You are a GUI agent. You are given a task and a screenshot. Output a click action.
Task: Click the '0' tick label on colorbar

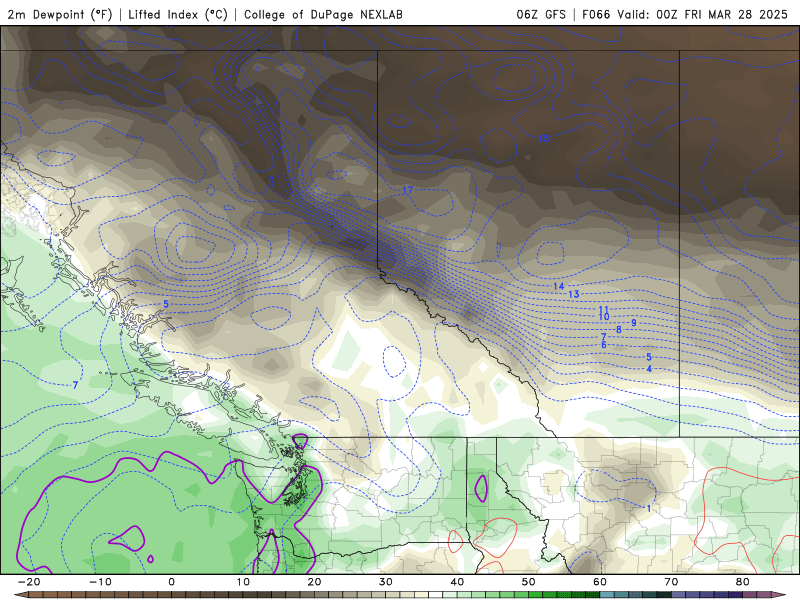coord(171,582)
